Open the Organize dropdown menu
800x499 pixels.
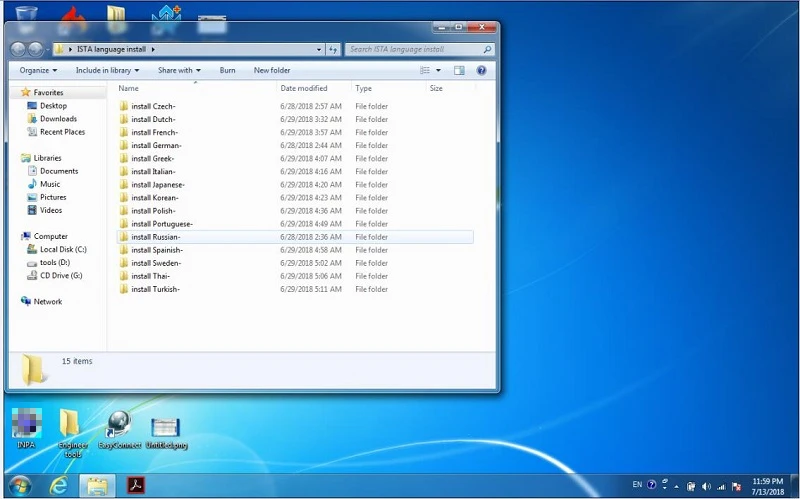38,71
